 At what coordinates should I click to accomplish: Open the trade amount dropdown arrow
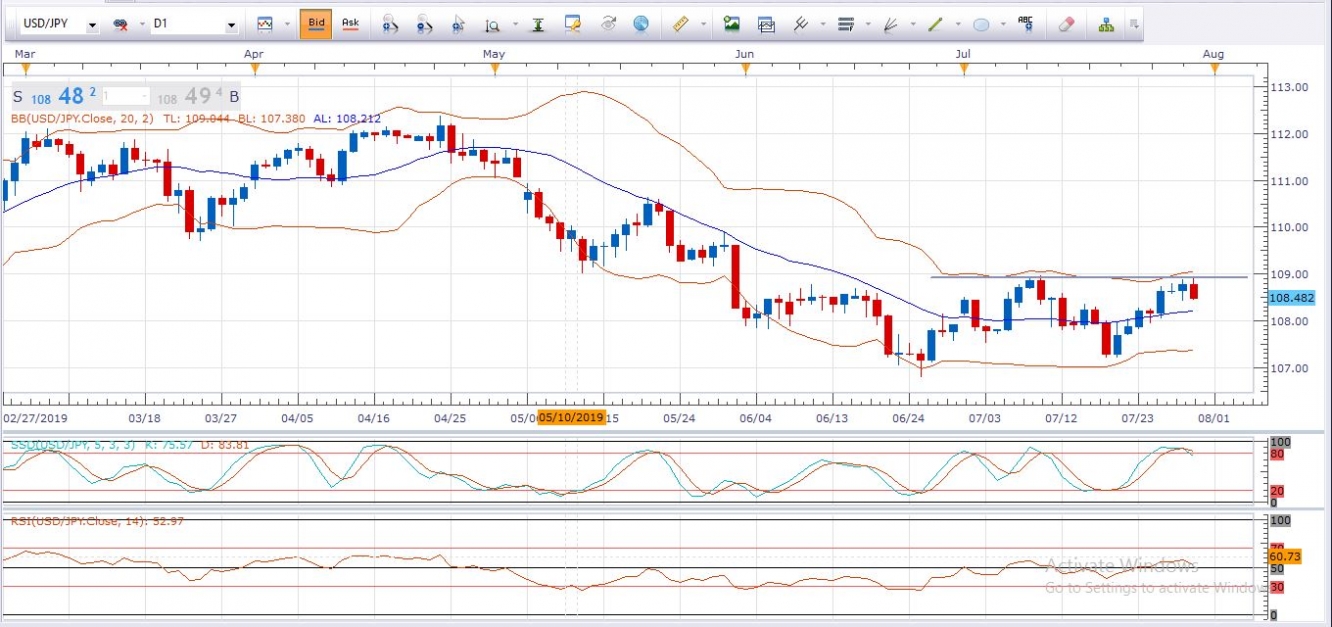[x=145, y=97]
